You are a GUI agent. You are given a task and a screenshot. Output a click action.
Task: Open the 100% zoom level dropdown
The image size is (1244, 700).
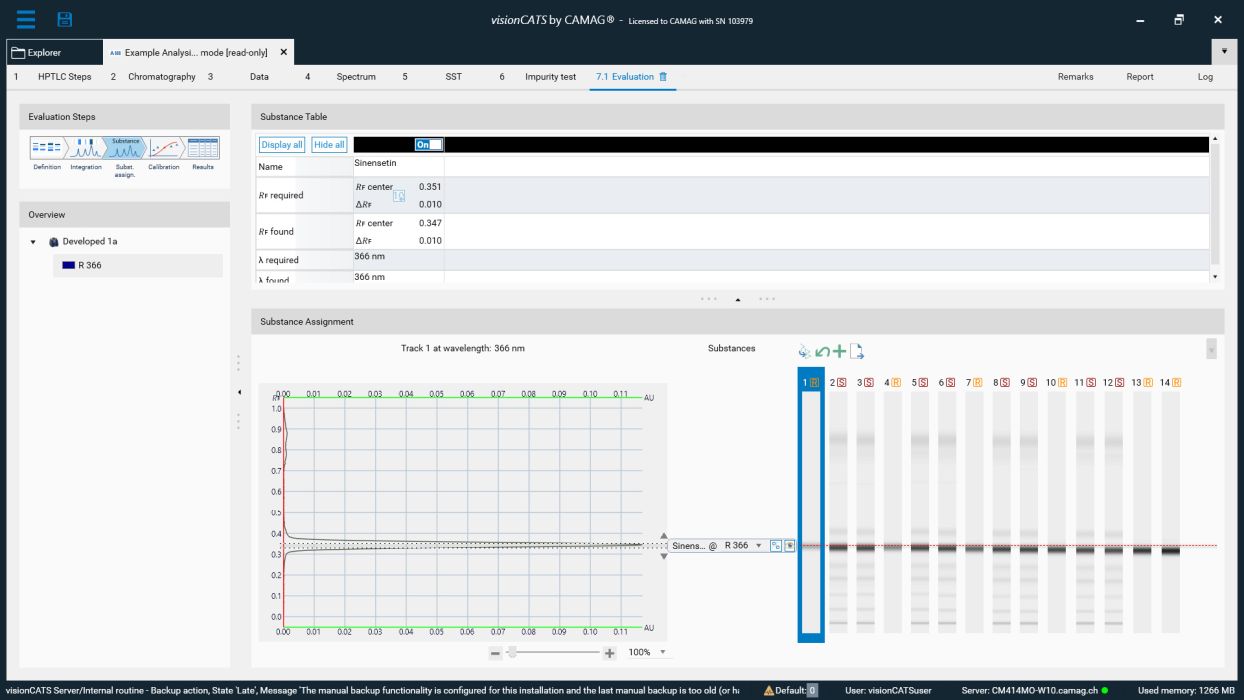662,653
